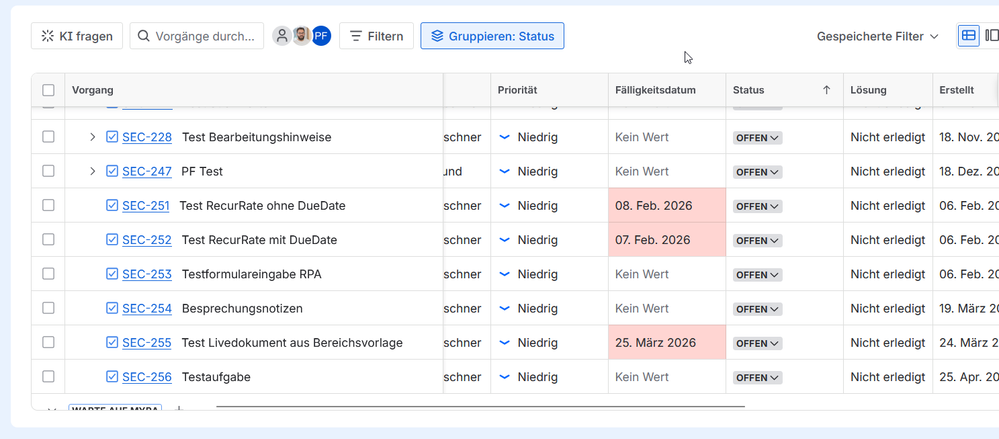Tick the checkbox for SEC-255 row
This screenshot has width=999, height=439.
[48, 343]
